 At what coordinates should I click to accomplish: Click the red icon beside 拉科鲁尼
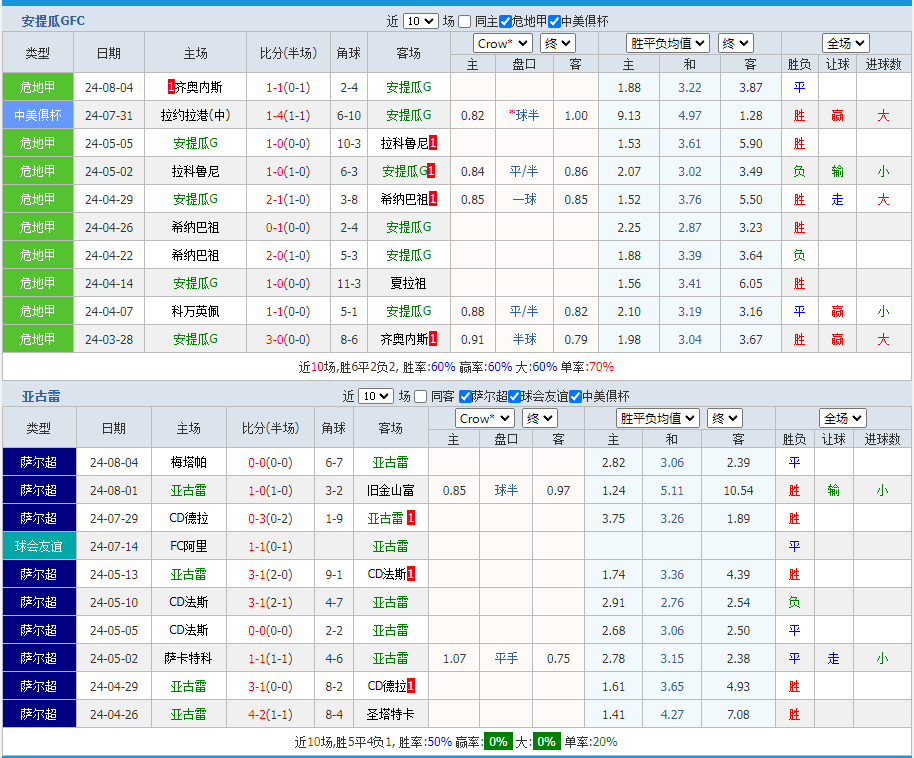pyautogui.click(x=430, y=143)
